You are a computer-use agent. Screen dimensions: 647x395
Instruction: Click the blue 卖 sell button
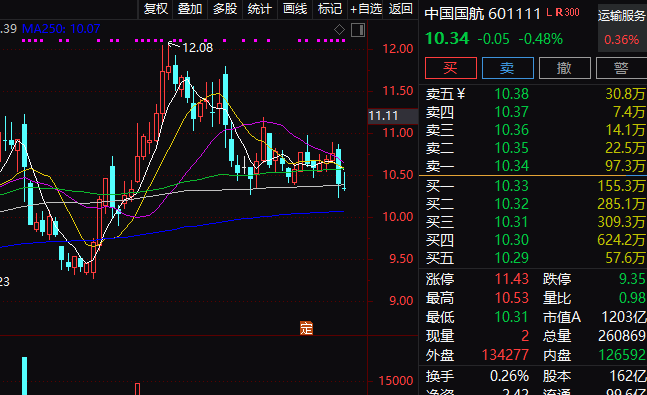pos(508,68)
